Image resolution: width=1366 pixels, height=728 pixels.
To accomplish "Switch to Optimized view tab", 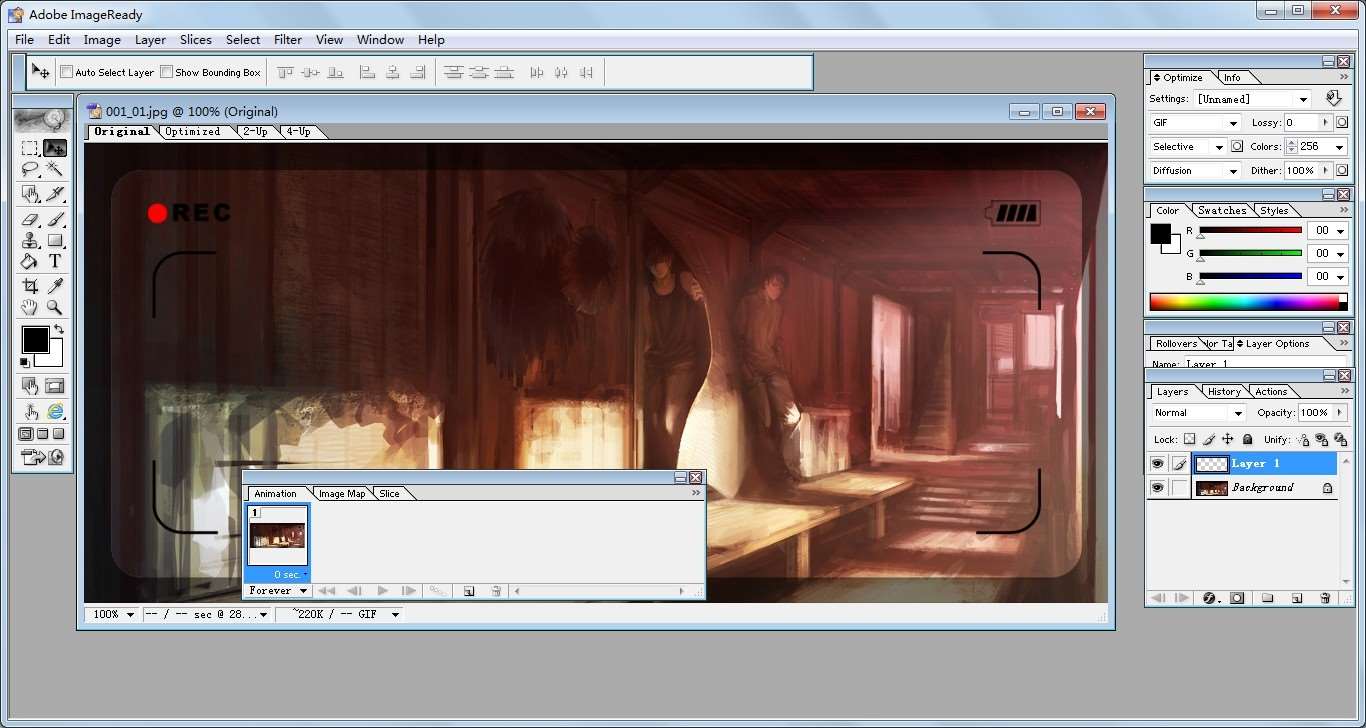I will coord(193,131).
